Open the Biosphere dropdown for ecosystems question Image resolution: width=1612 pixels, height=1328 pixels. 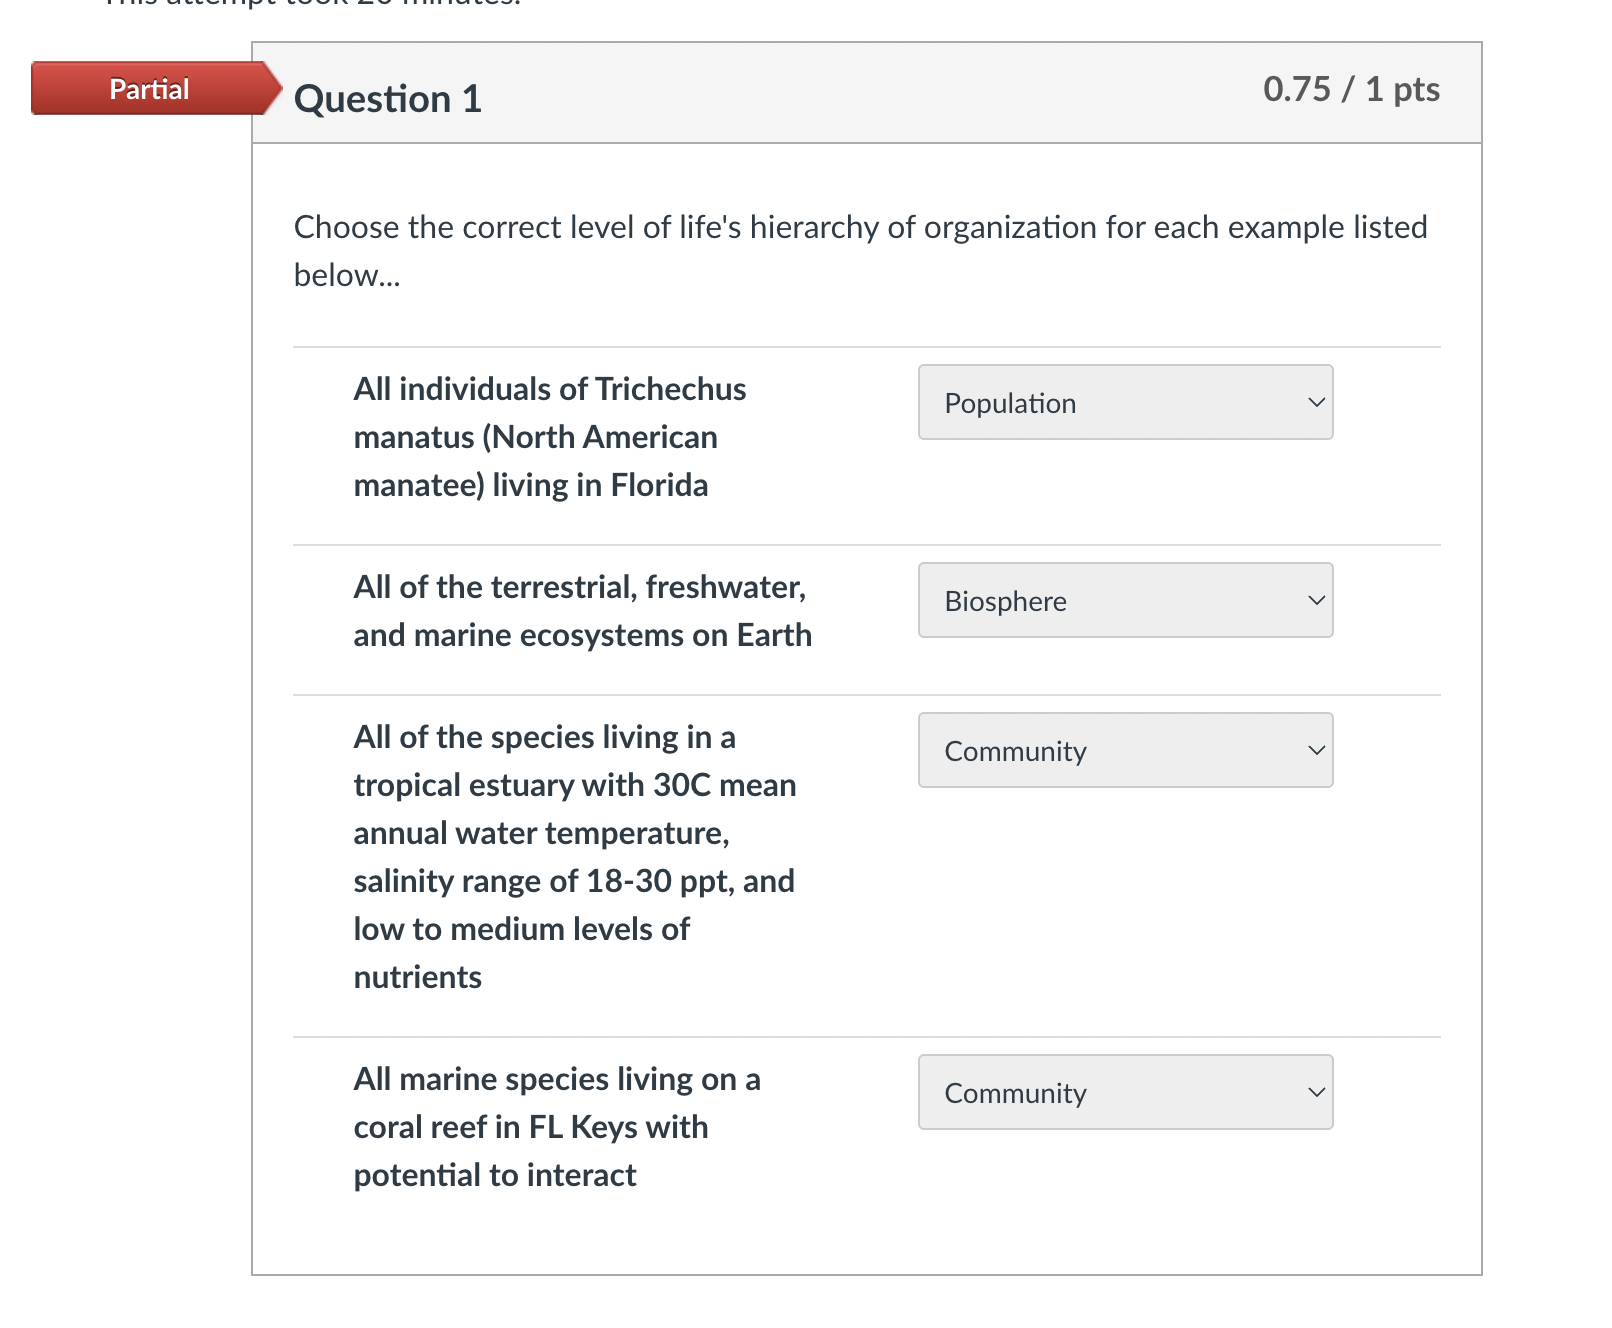(1124, 601)
